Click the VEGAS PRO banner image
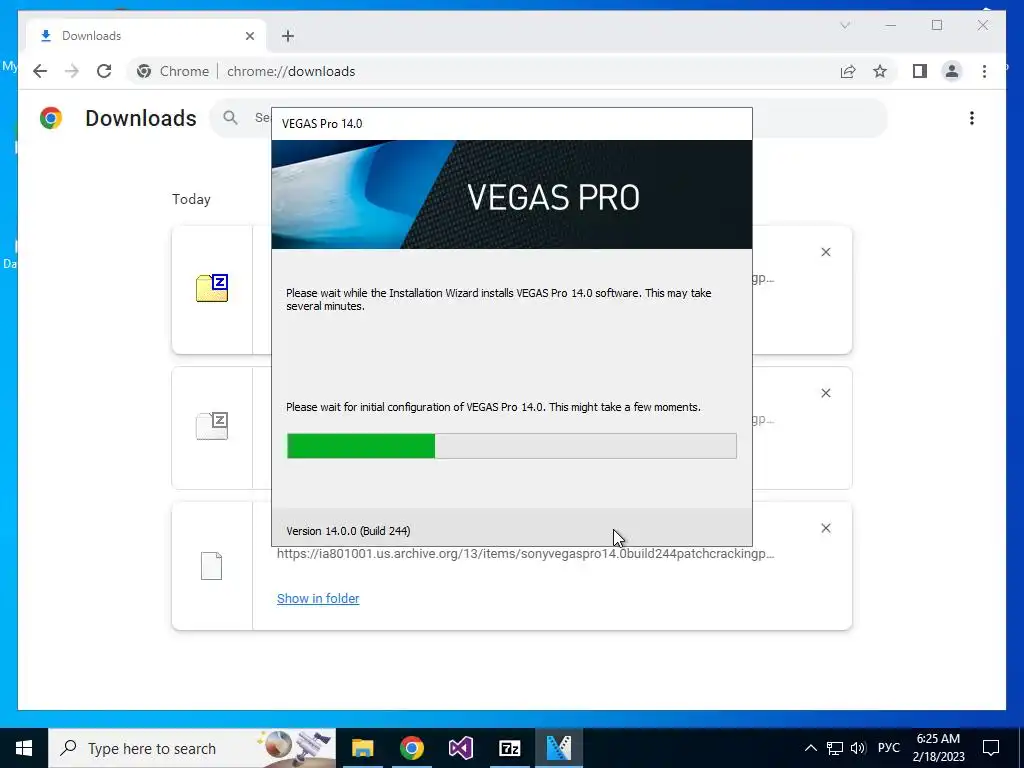 point(512,195)
